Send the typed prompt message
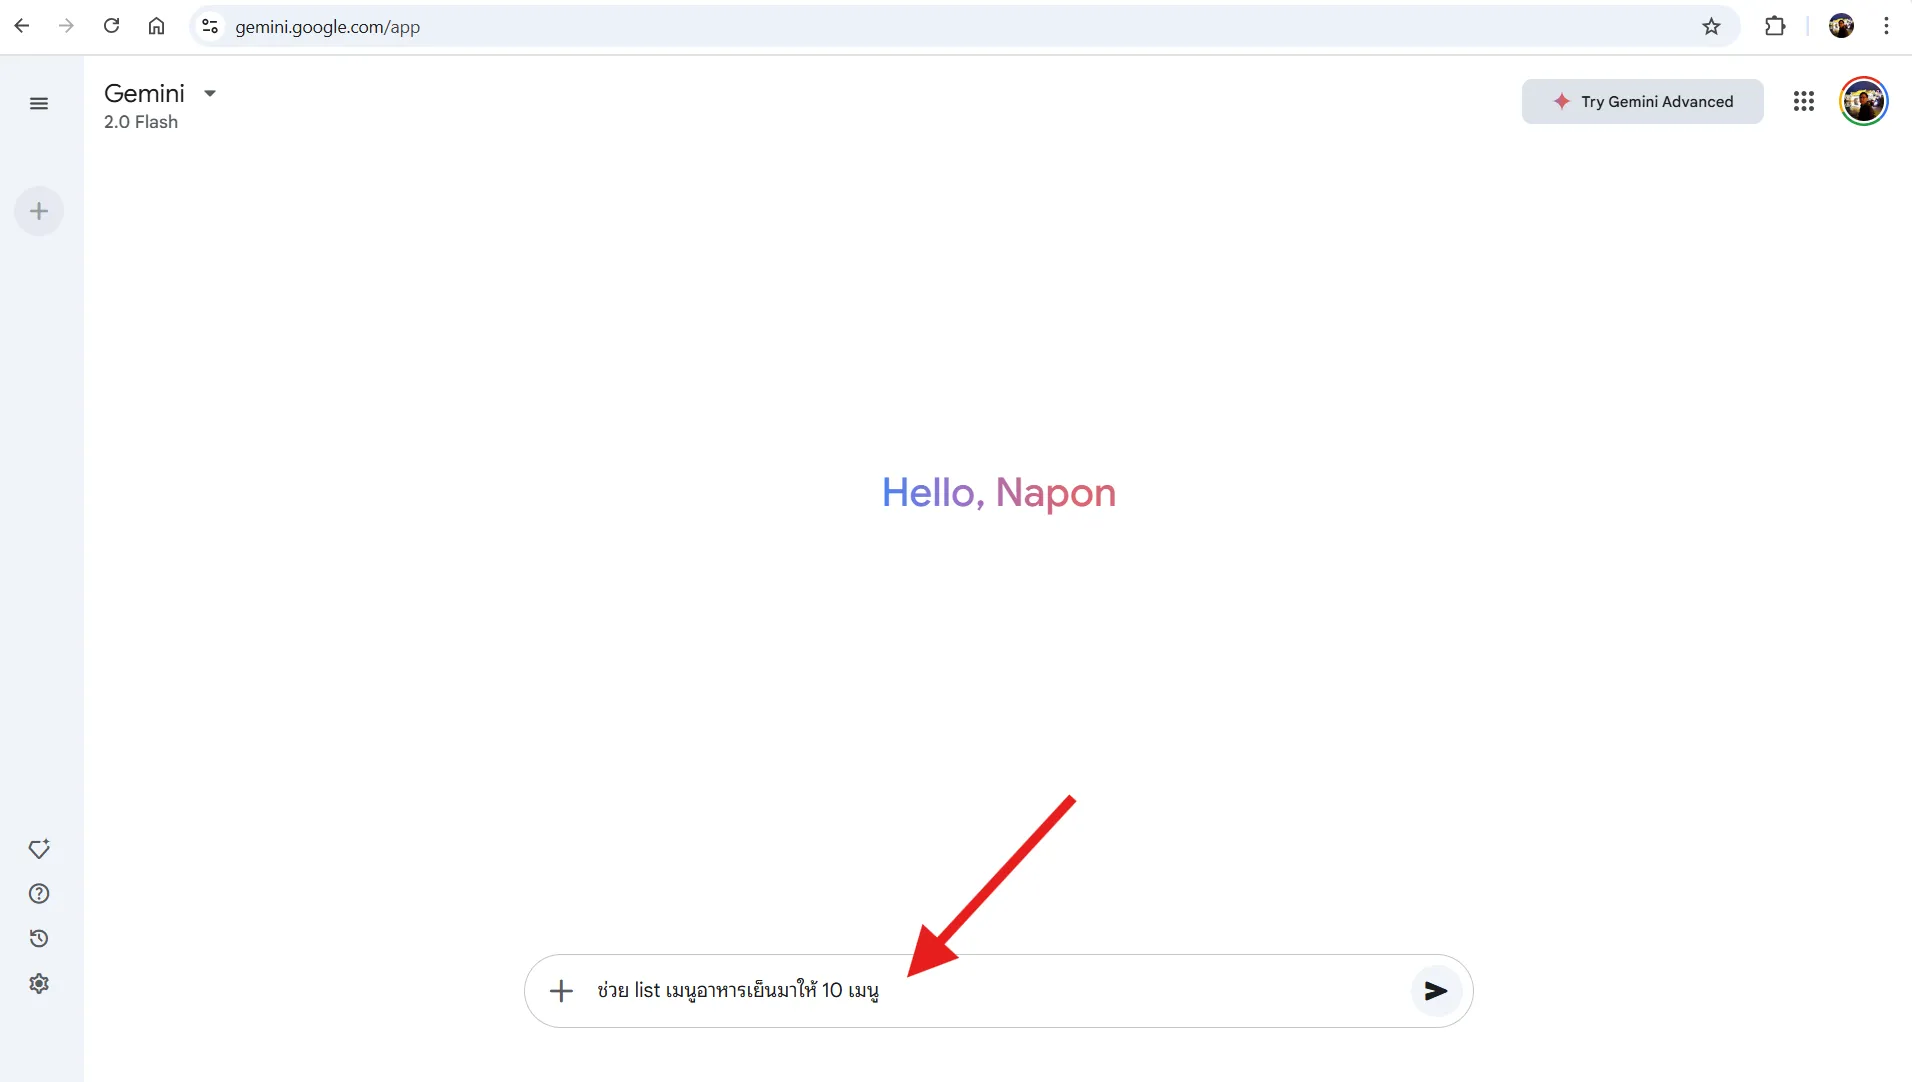Image resolution: width=1912 pixels, height=1082 pixels. tap(1435, 991)
